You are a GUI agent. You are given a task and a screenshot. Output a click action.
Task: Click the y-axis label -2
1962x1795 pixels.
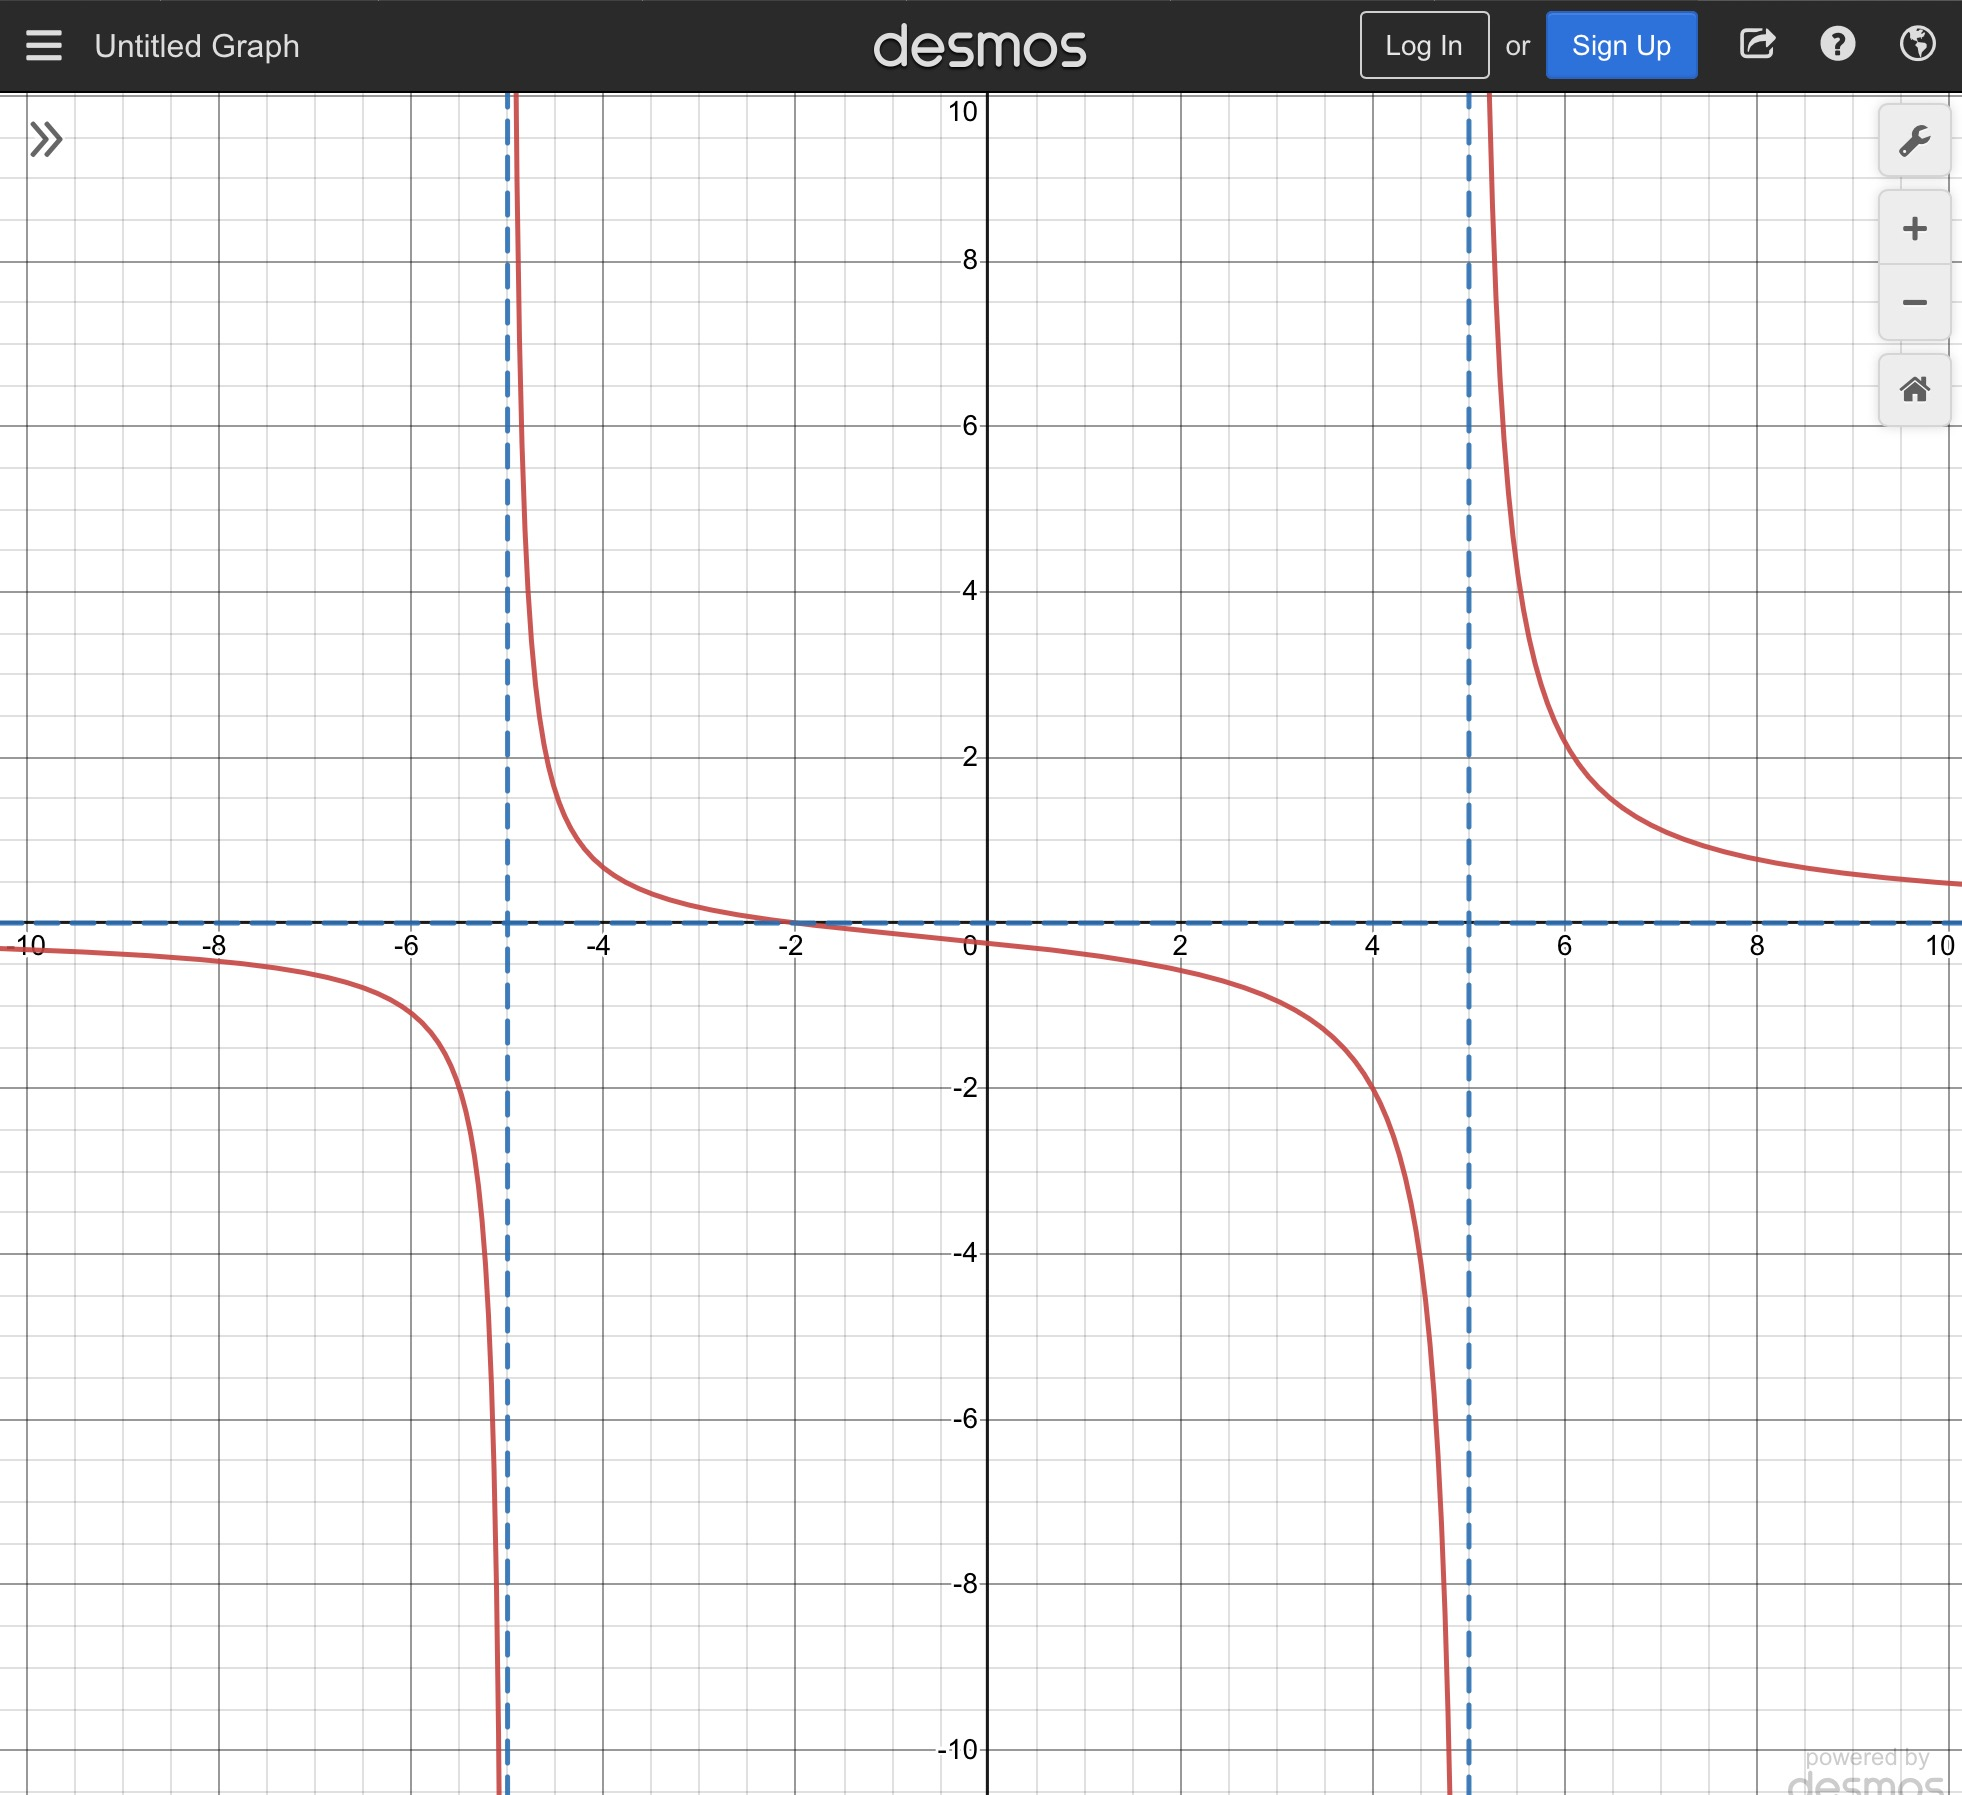click(x=964, y=1087)
